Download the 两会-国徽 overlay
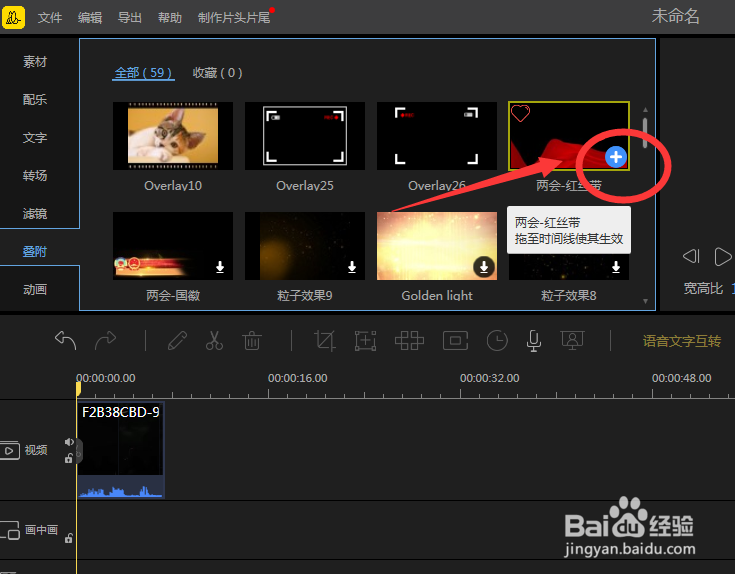 click(220, 267)
